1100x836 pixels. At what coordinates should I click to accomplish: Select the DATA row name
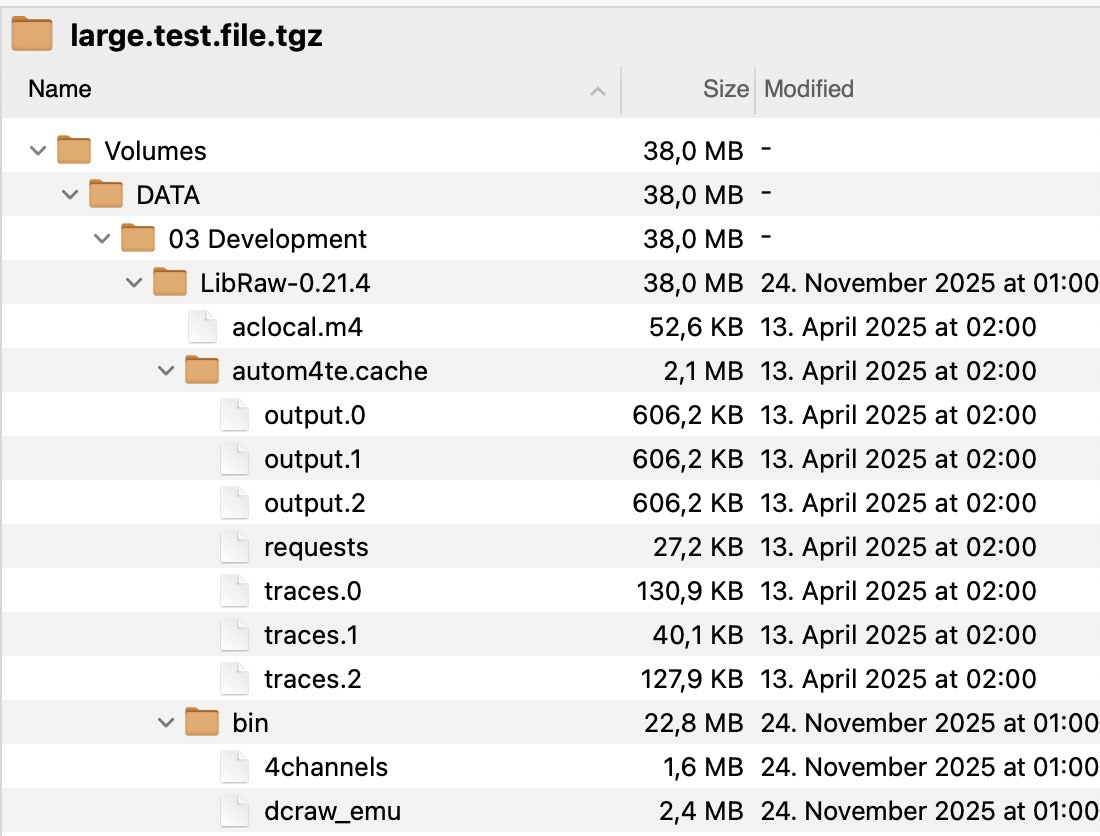tap(168, 195)
